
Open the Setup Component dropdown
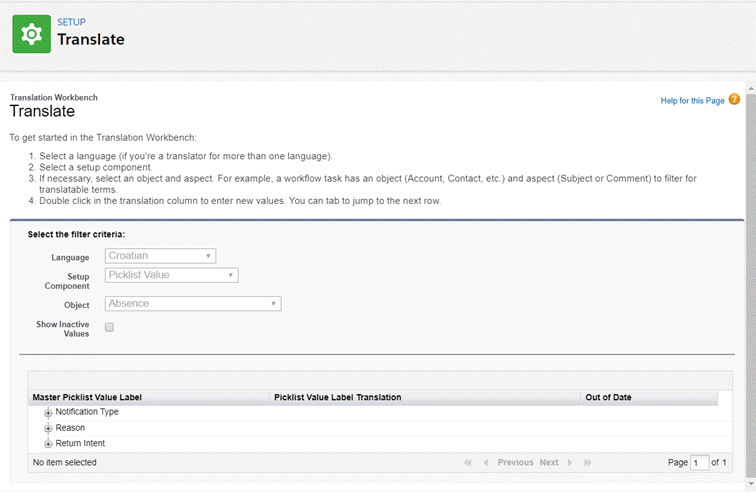point(171,275)
